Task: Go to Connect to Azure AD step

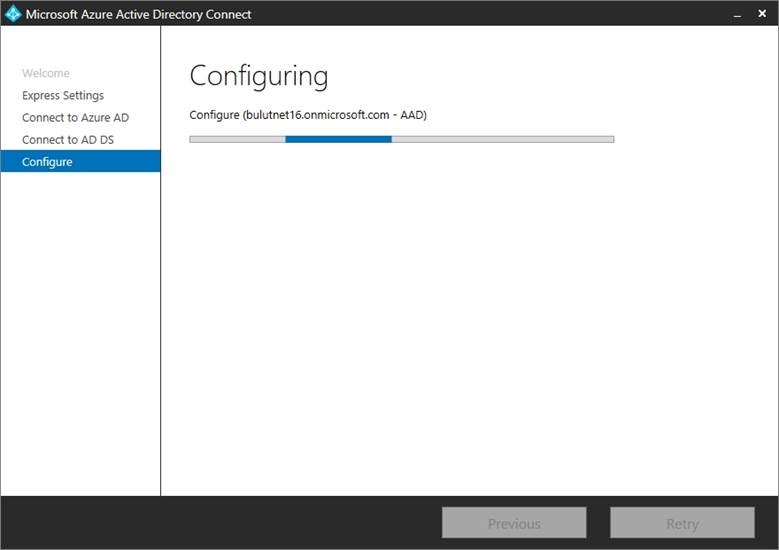Action: (76, 118)
